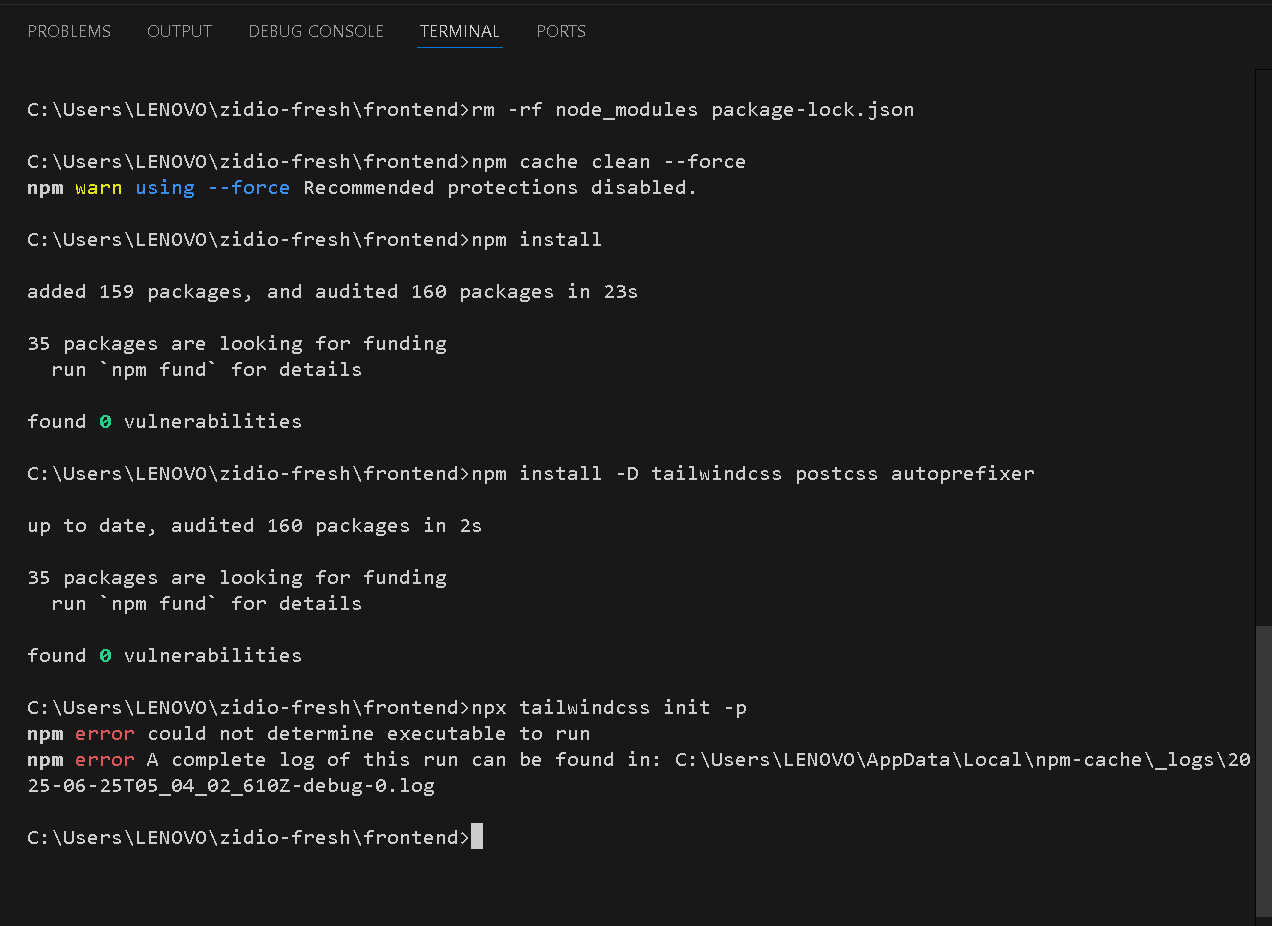Click the blue 'using --force' warning text
Viewport: 1272px width, 926px height.
pyautogui.click(x=212, y=188)
